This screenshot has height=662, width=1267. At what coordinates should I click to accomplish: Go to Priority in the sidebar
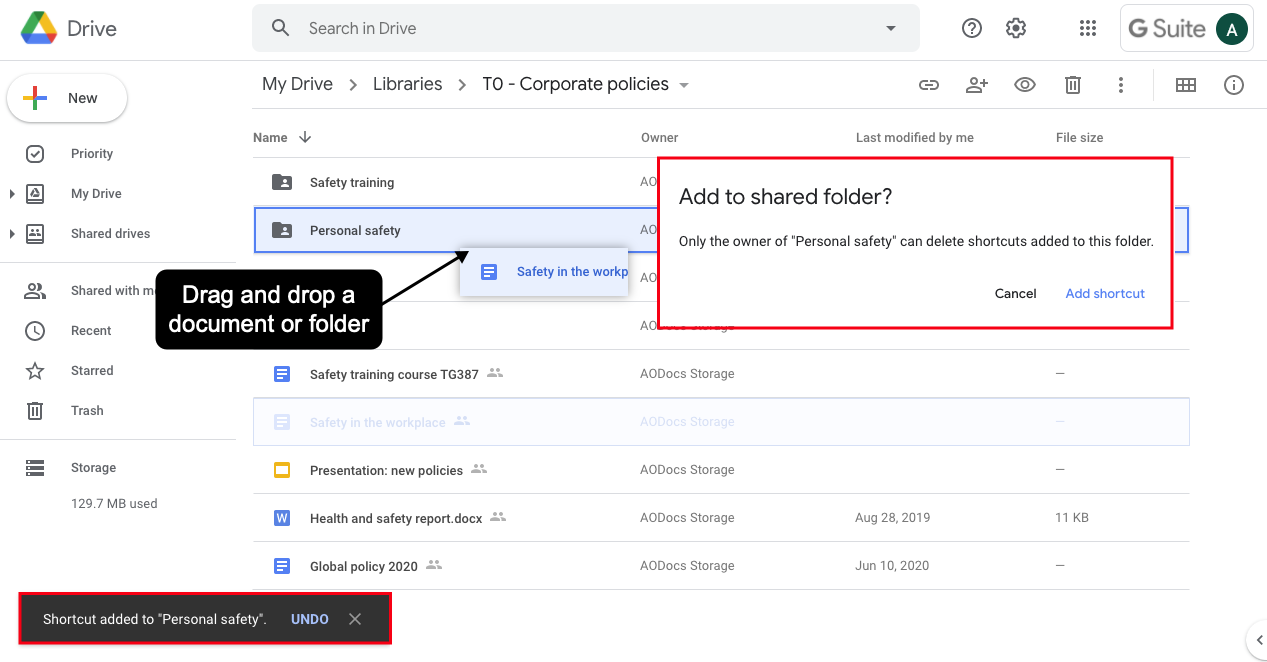92,154
